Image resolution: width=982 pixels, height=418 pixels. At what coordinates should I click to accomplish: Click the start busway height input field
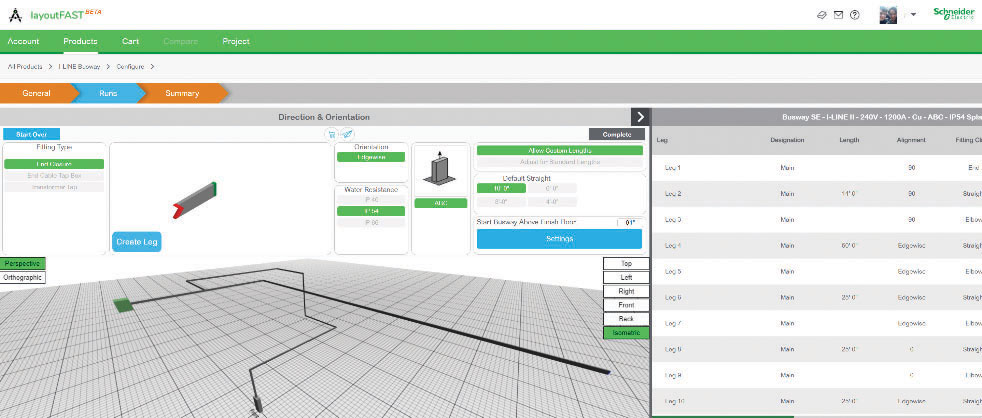click(630, 222)
